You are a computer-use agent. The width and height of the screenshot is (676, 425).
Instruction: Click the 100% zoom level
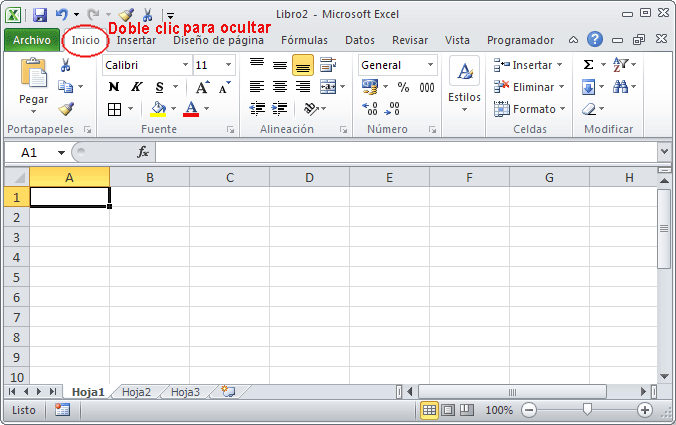tap(499, 410)
